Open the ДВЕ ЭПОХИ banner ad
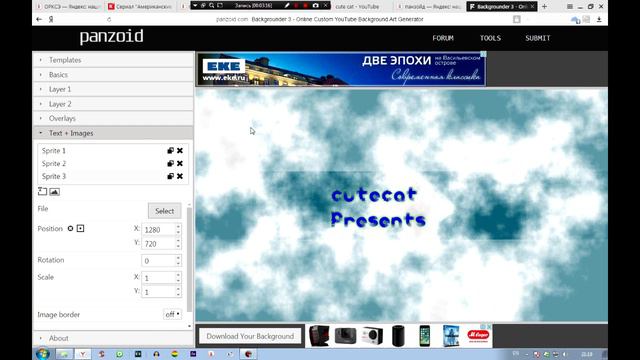 click(x=341, y=69)
